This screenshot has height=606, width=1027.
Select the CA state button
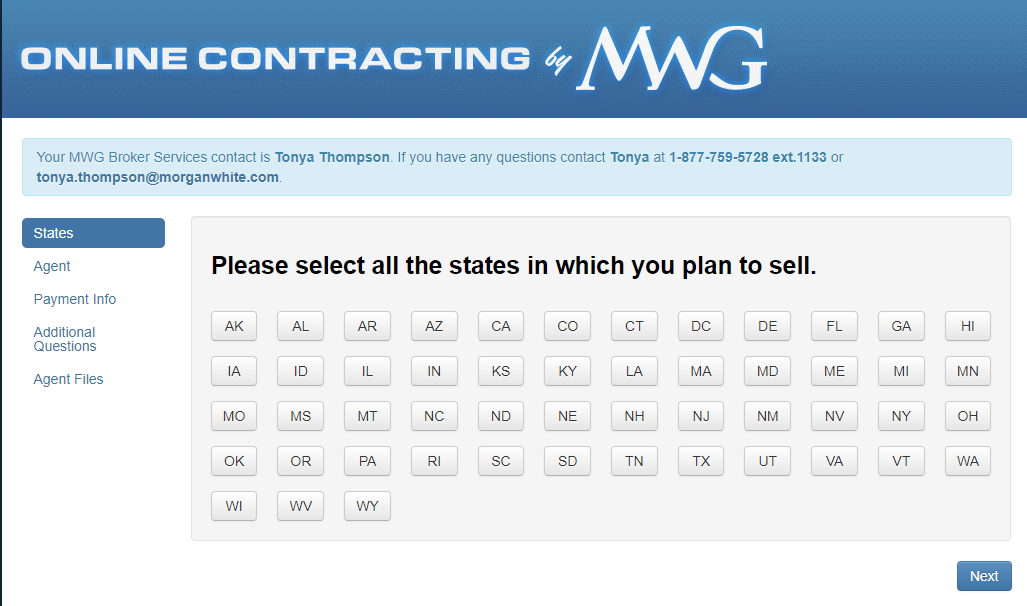pyautogui.click(x=501, y=326)
